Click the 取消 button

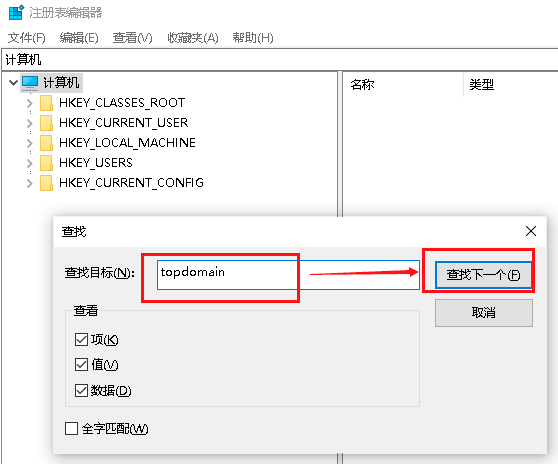coord(484,313)
